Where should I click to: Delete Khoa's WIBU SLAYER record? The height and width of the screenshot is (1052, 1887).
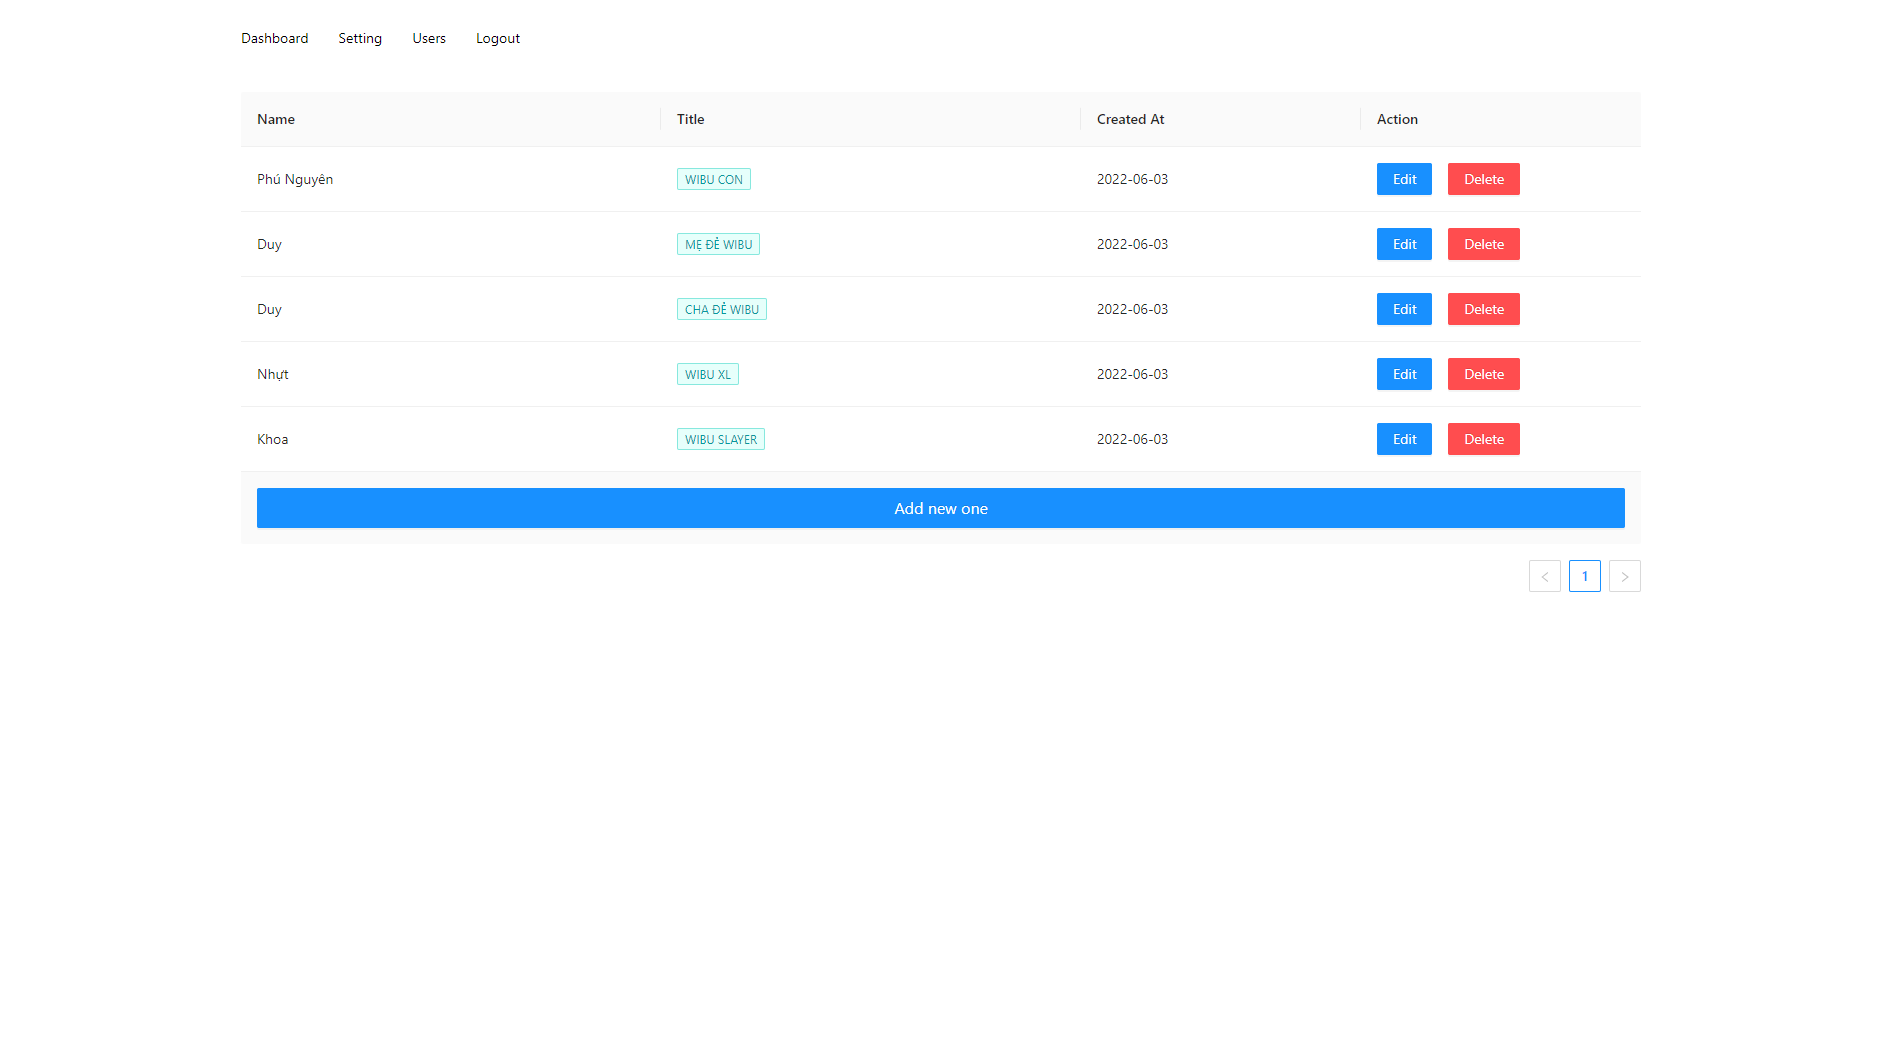point(1483,439)
